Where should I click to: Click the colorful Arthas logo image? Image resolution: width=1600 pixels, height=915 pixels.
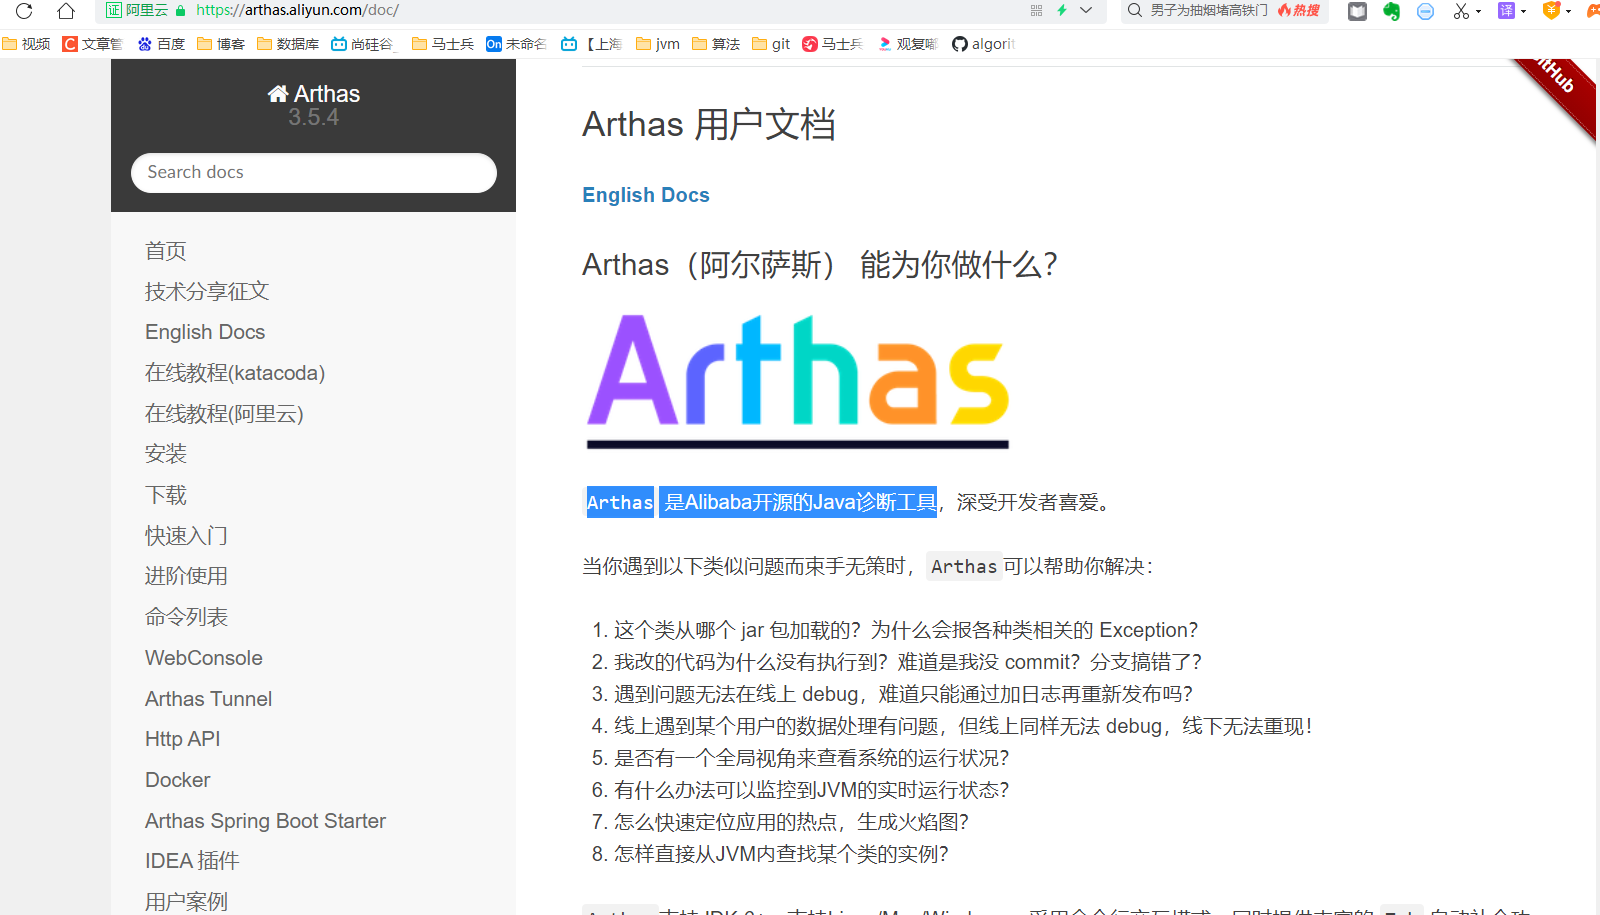coord(798,381)
